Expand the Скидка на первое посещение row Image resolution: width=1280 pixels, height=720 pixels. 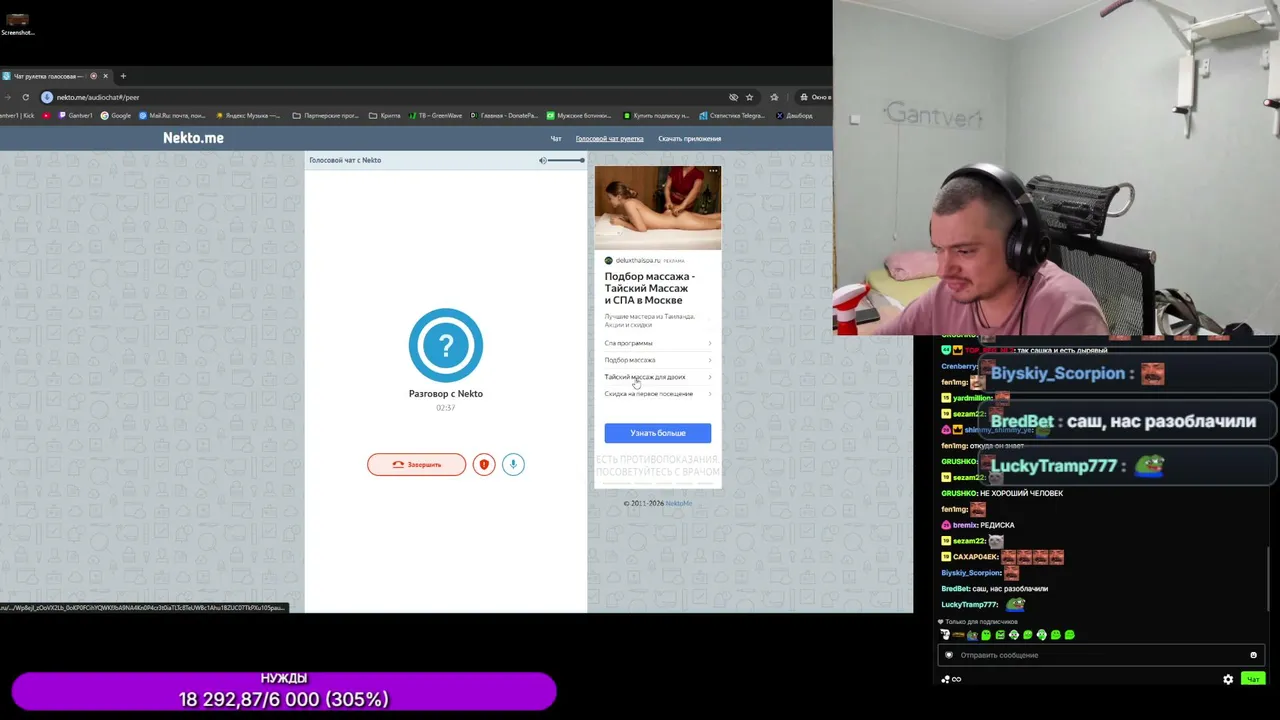[x=658, y=394]
